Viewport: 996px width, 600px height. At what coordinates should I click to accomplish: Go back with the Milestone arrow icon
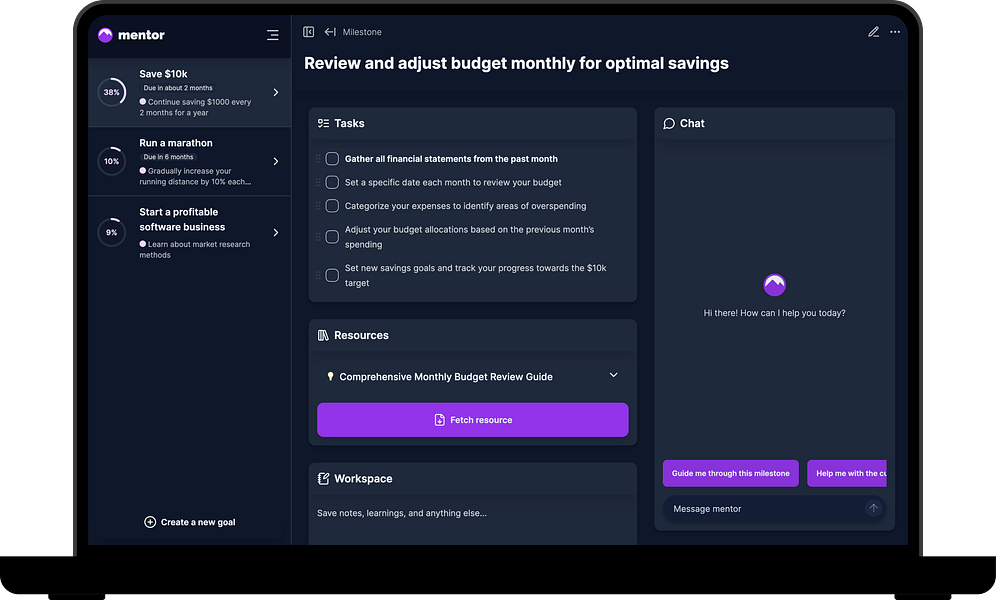pyautogui.click(x=330, y=32)
